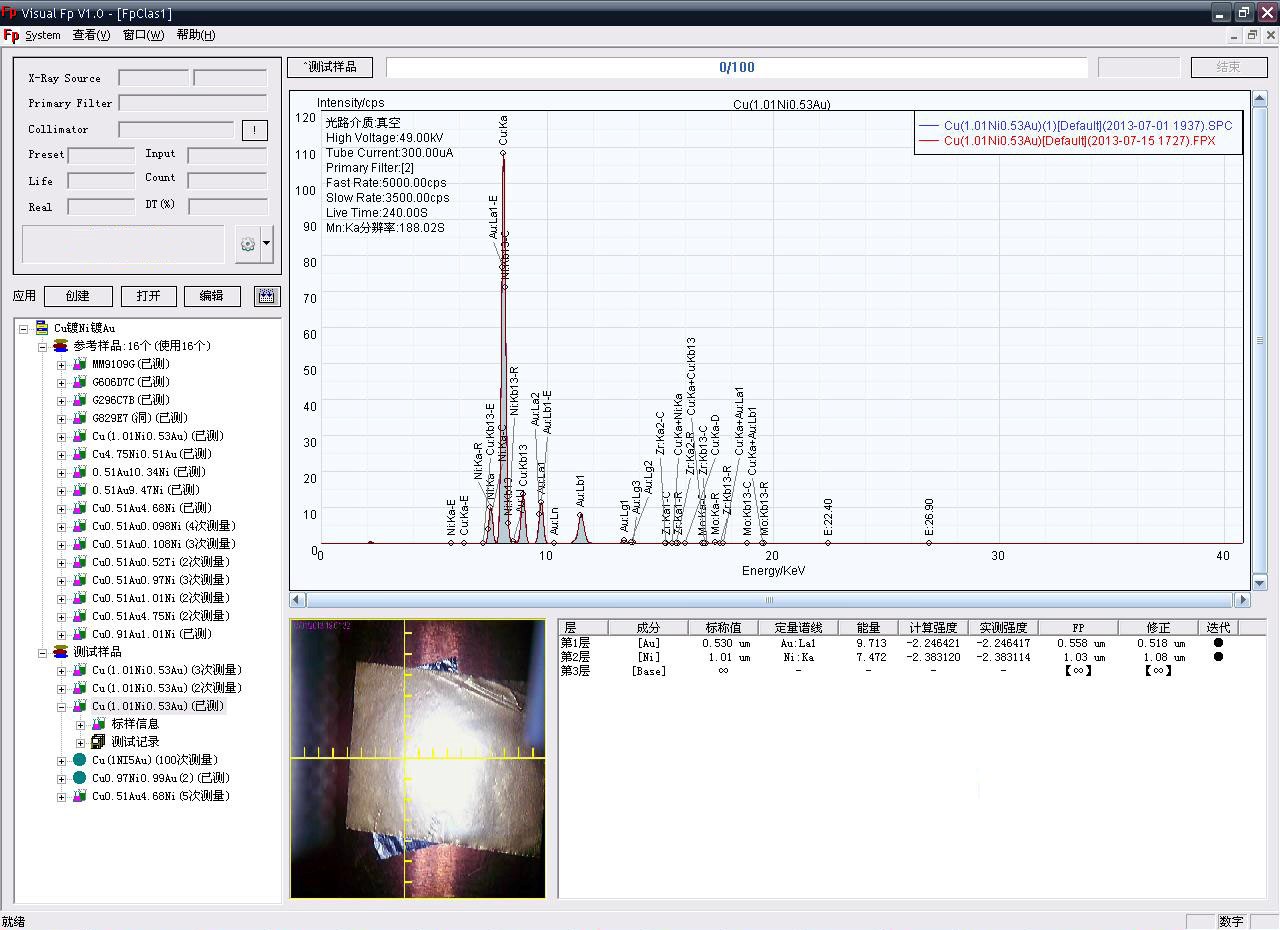Open the dropdown arrow next to the gear
Screen dimensions: 1280x930
[267, 245]
